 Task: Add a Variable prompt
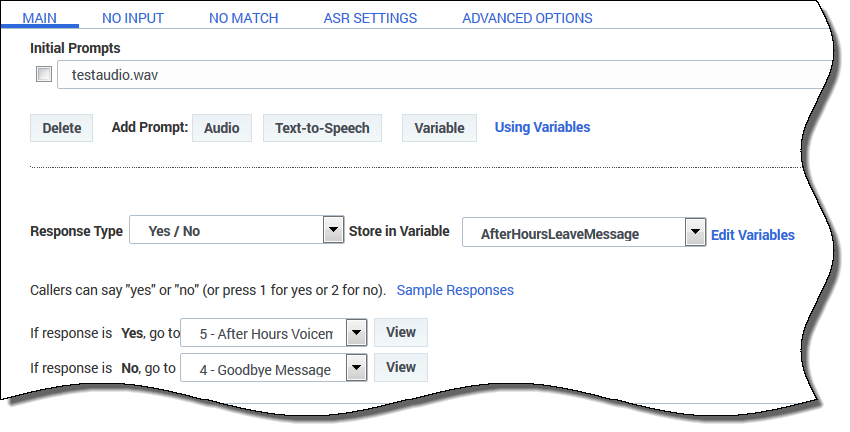point(439,128)
